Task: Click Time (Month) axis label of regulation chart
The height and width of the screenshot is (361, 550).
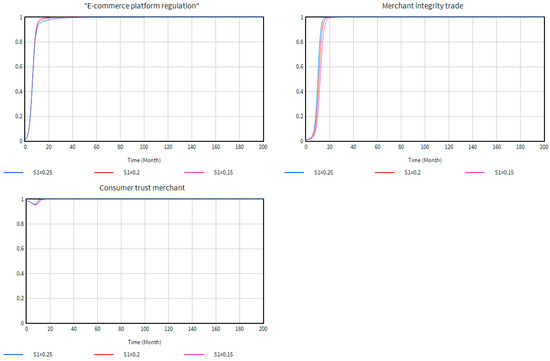Action: [x=144, y=160]
